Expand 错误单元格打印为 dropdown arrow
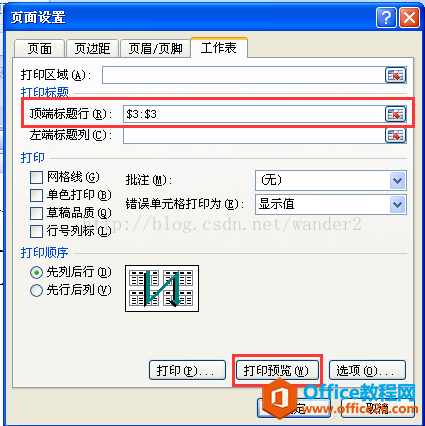Image resolution: width=425 pixels, height=426 pixels. tap(397, 204)
